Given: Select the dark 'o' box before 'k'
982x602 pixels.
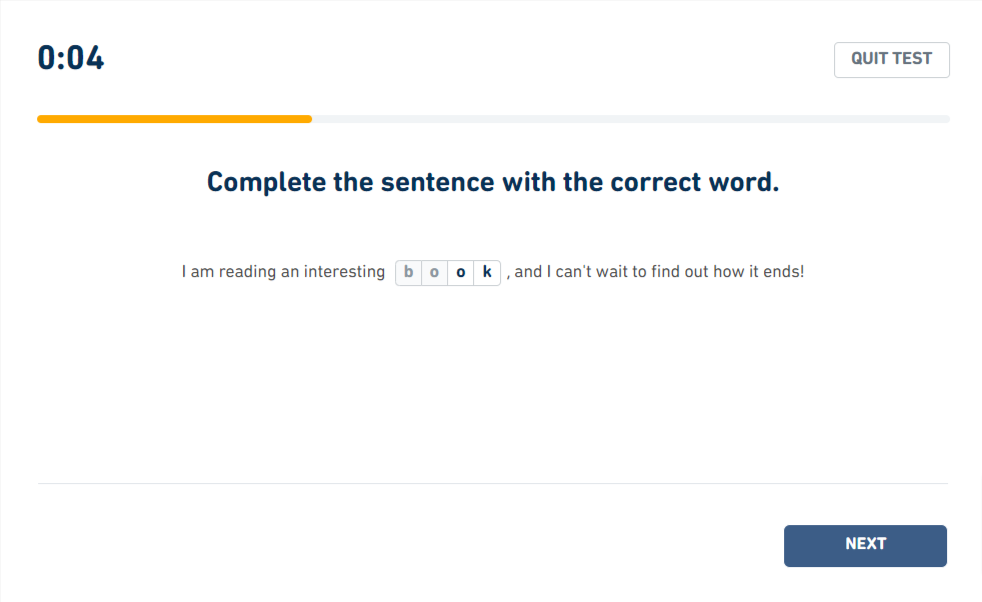Looking at the screenshot, I should (x=461, y=272).
